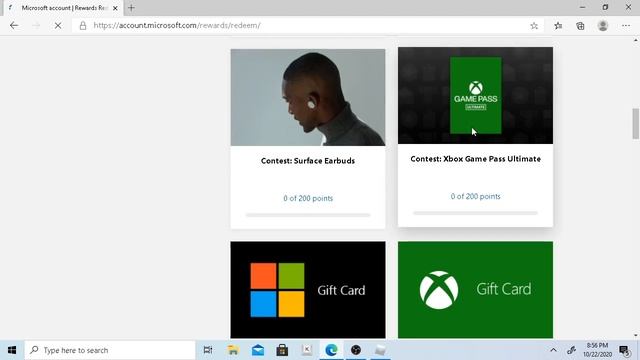Close the Microsoft account Rewards tab

(115, 8)
